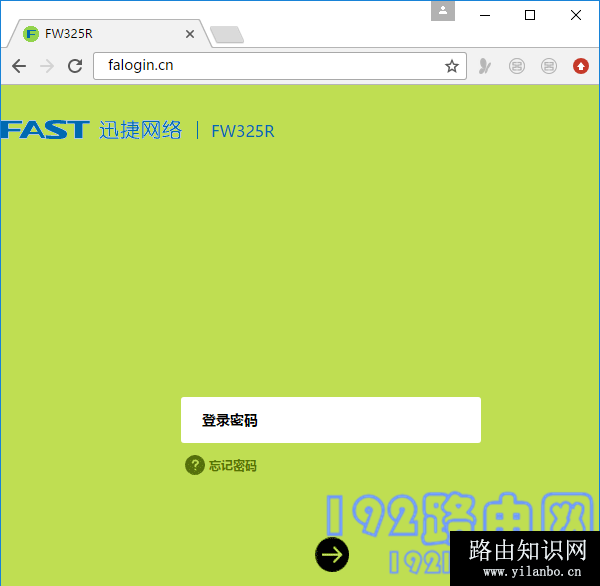Select the FW325R browser tab
Viewport: 600px width, 586px height.
pos(109,34)
